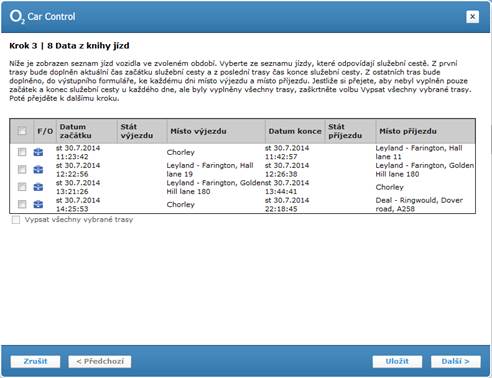Click the F/O column header
492x378 pixels.
[45, 131]
